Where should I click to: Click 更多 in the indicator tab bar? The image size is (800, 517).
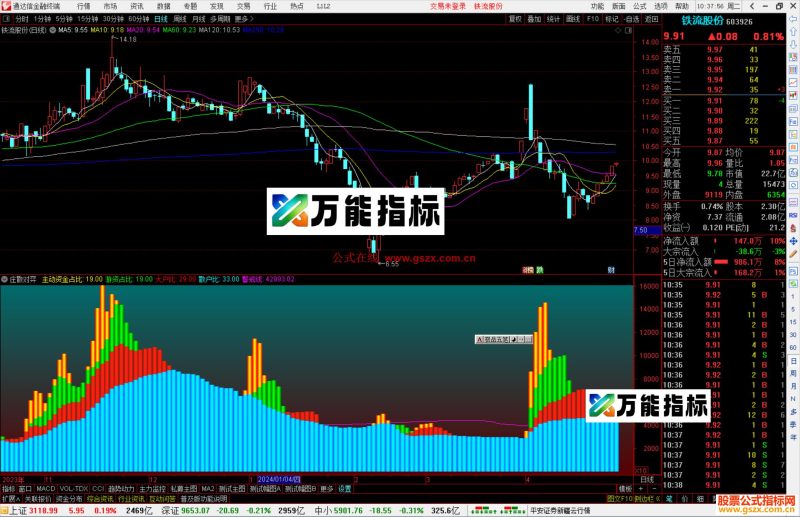327,488
